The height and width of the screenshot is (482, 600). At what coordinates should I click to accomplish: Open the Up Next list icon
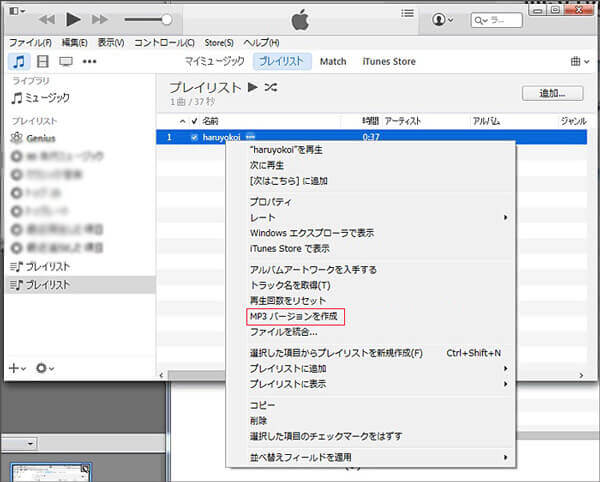click(x=408, y=14)
